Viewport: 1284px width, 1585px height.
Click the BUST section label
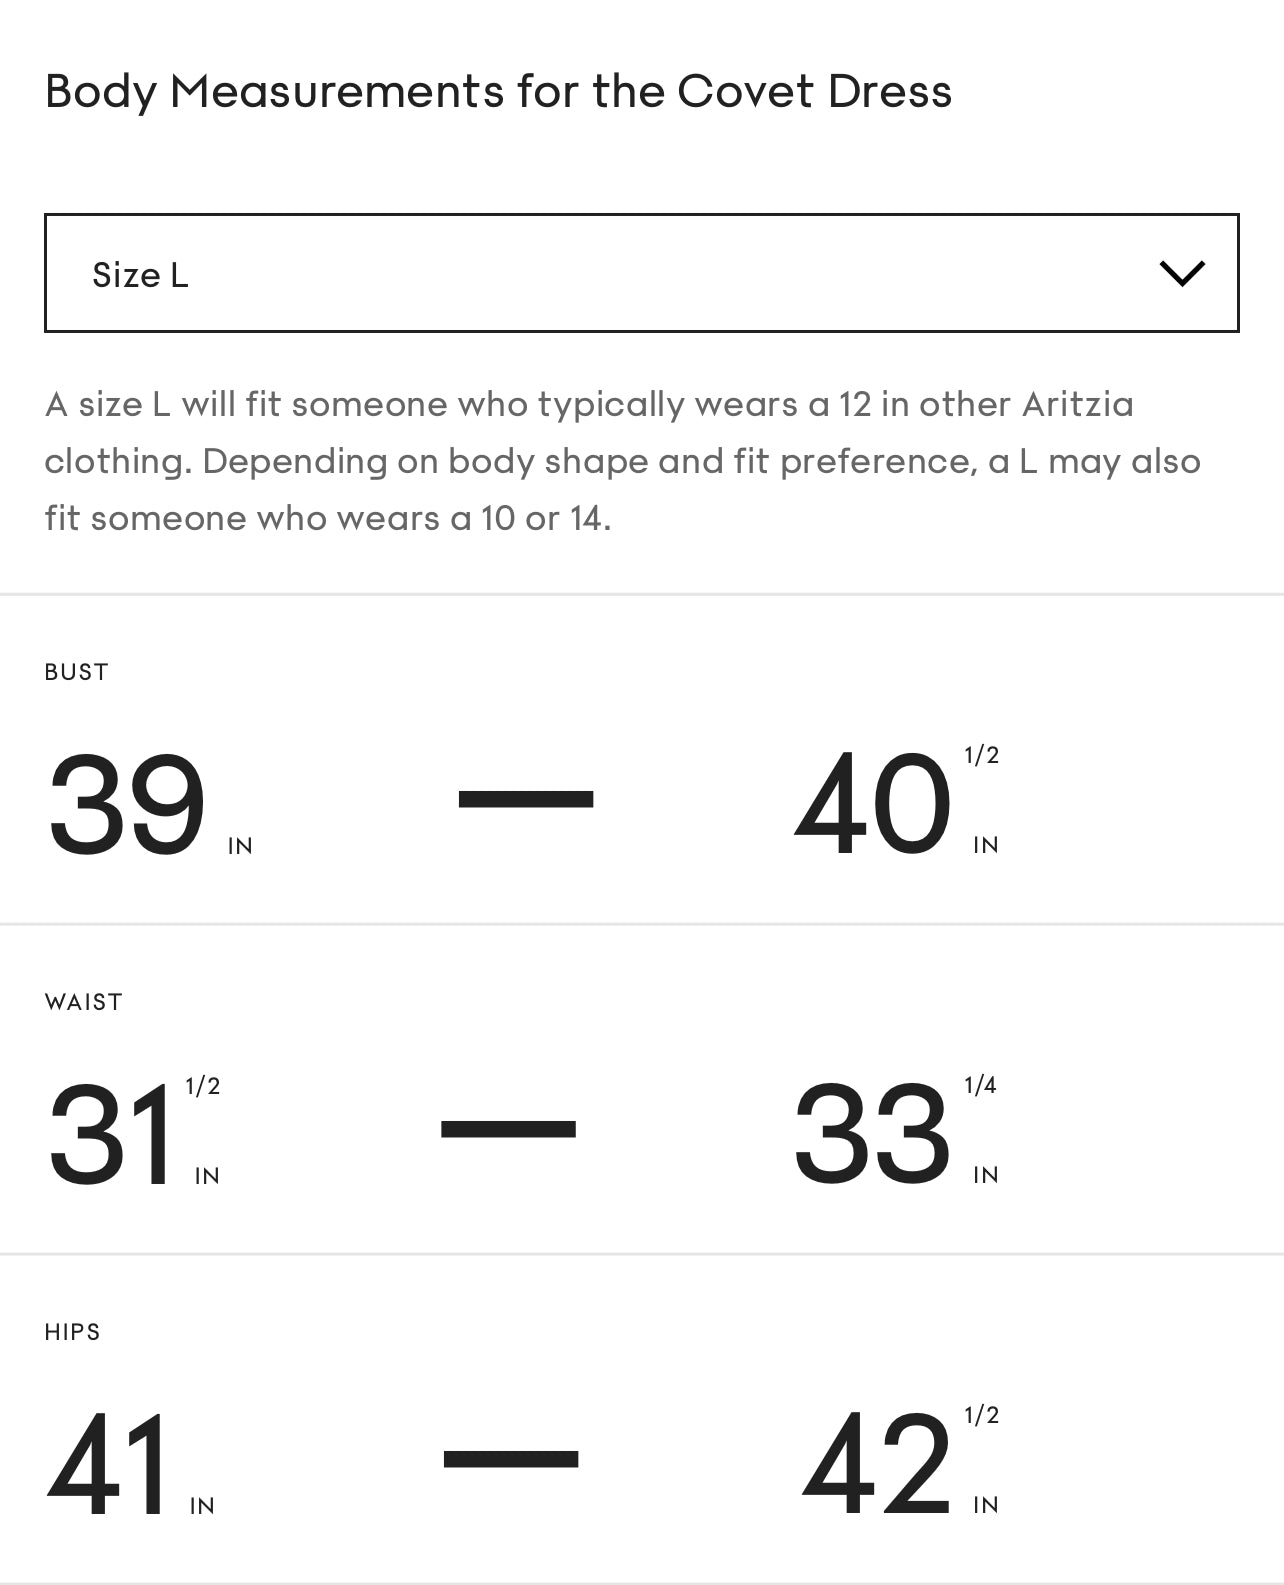[x=76, y=672]
